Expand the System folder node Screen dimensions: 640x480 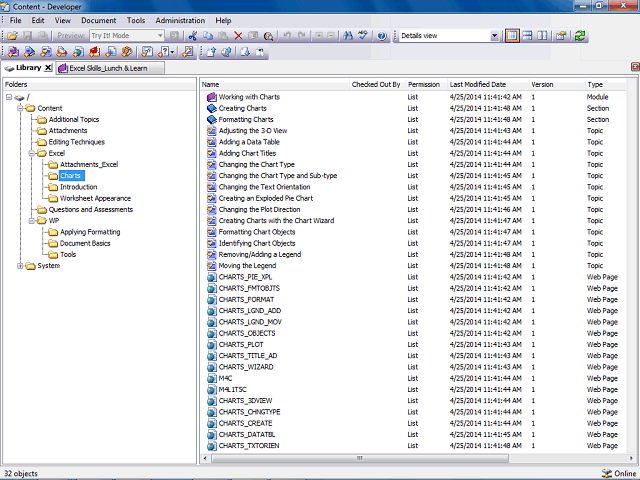pyautogui.click(x=20, y=266)
